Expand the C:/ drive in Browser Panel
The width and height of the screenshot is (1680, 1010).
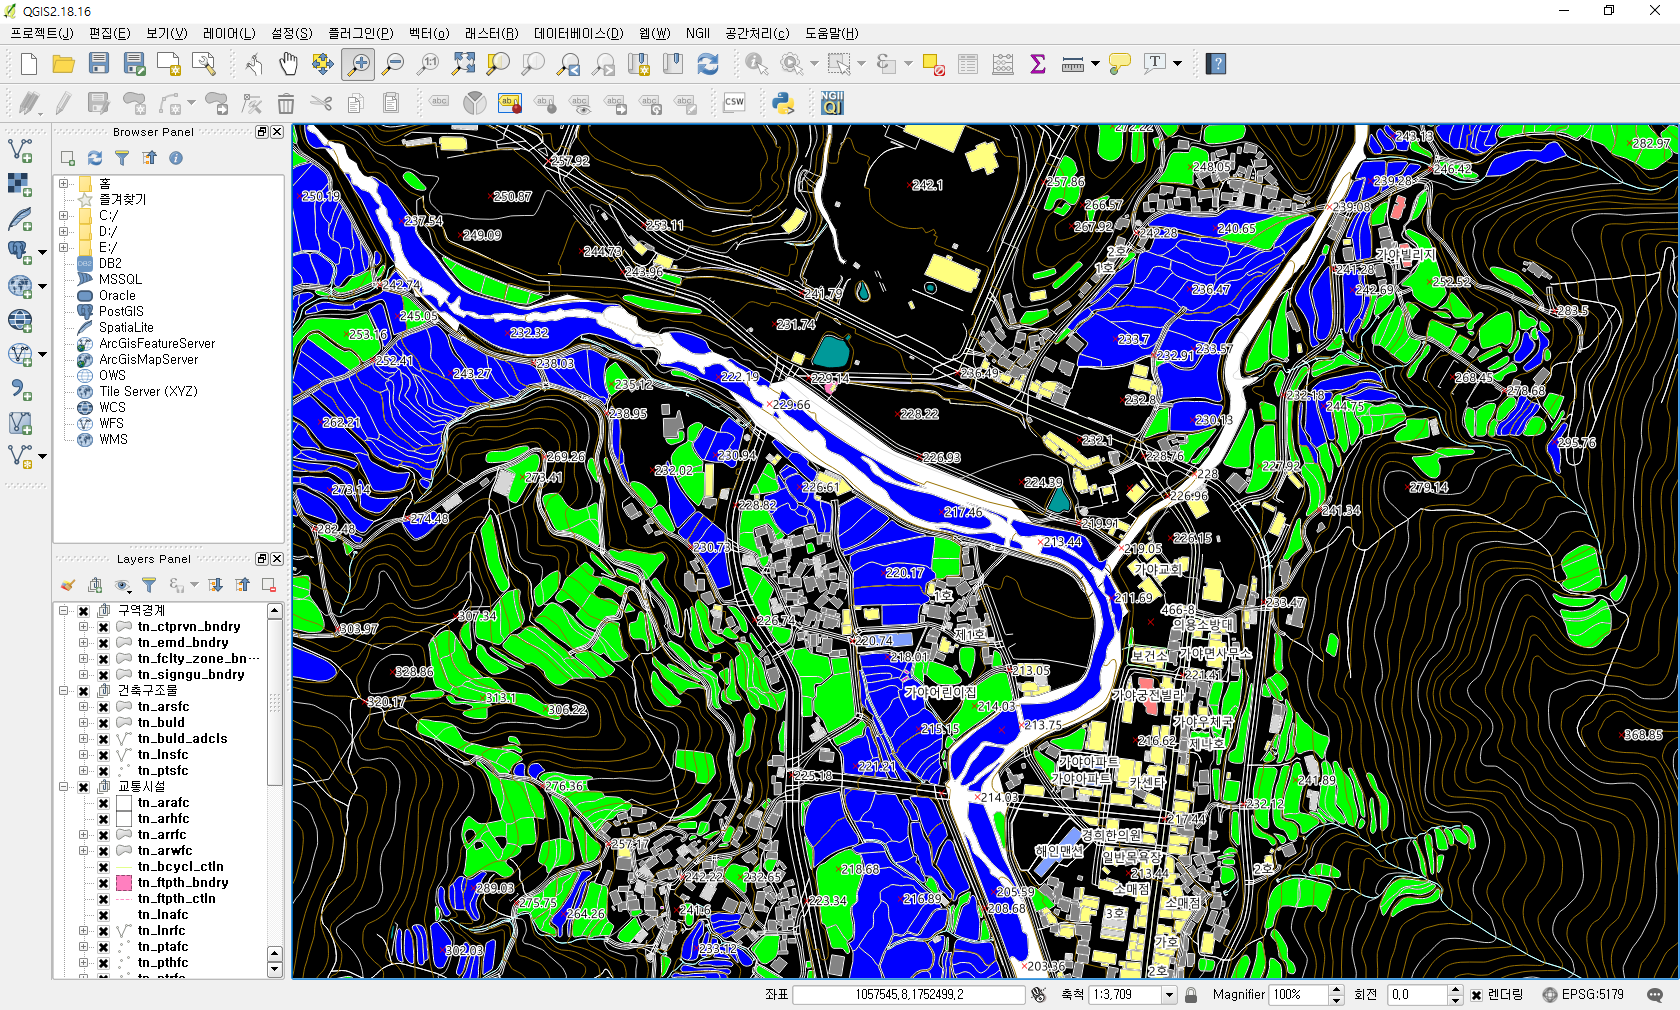pos(64,215)
